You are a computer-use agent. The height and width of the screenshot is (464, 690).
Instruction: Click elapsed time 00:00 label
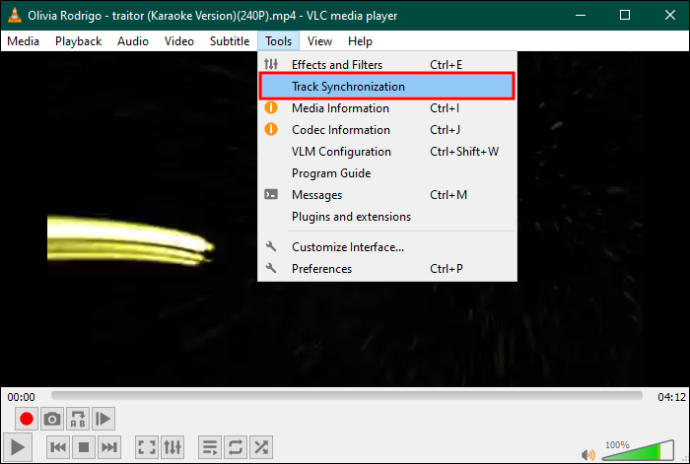21,397
